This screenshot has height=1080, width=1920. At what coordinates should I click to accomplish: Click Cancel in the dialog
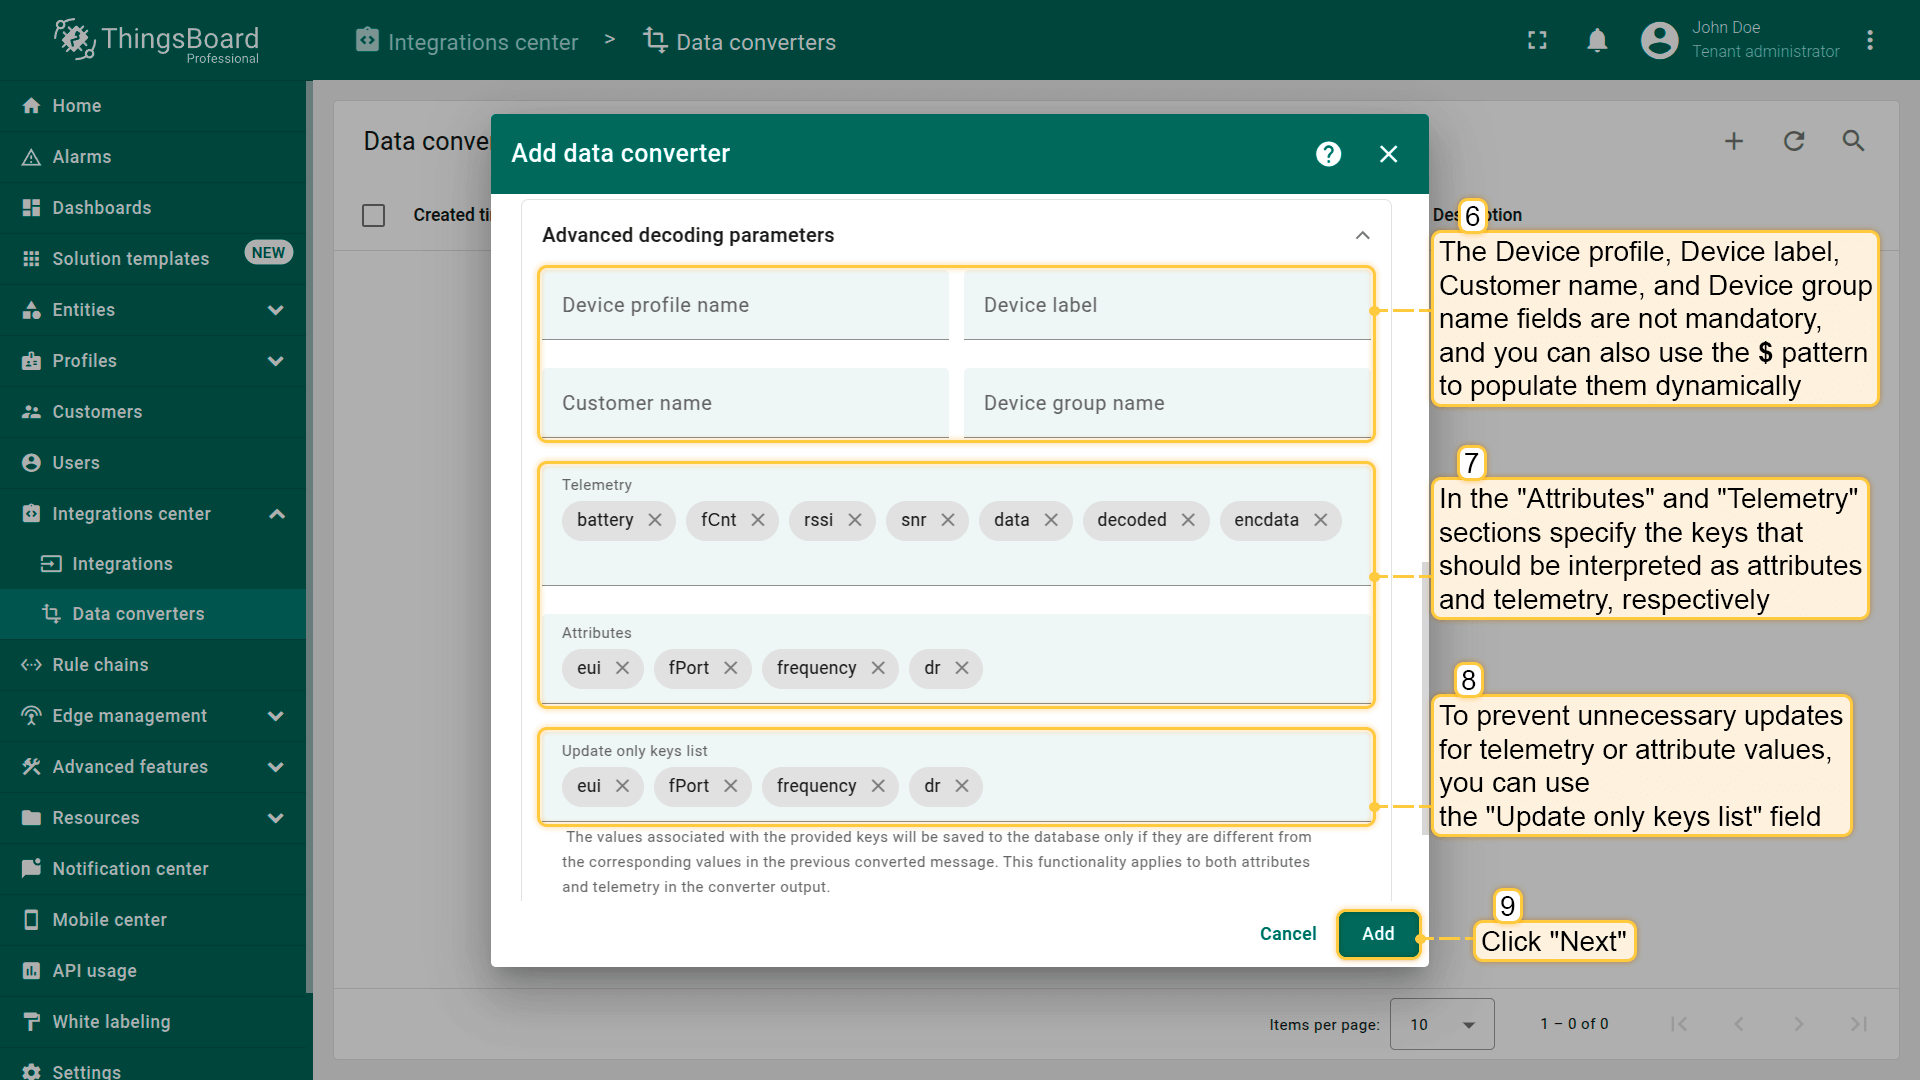1288,934
